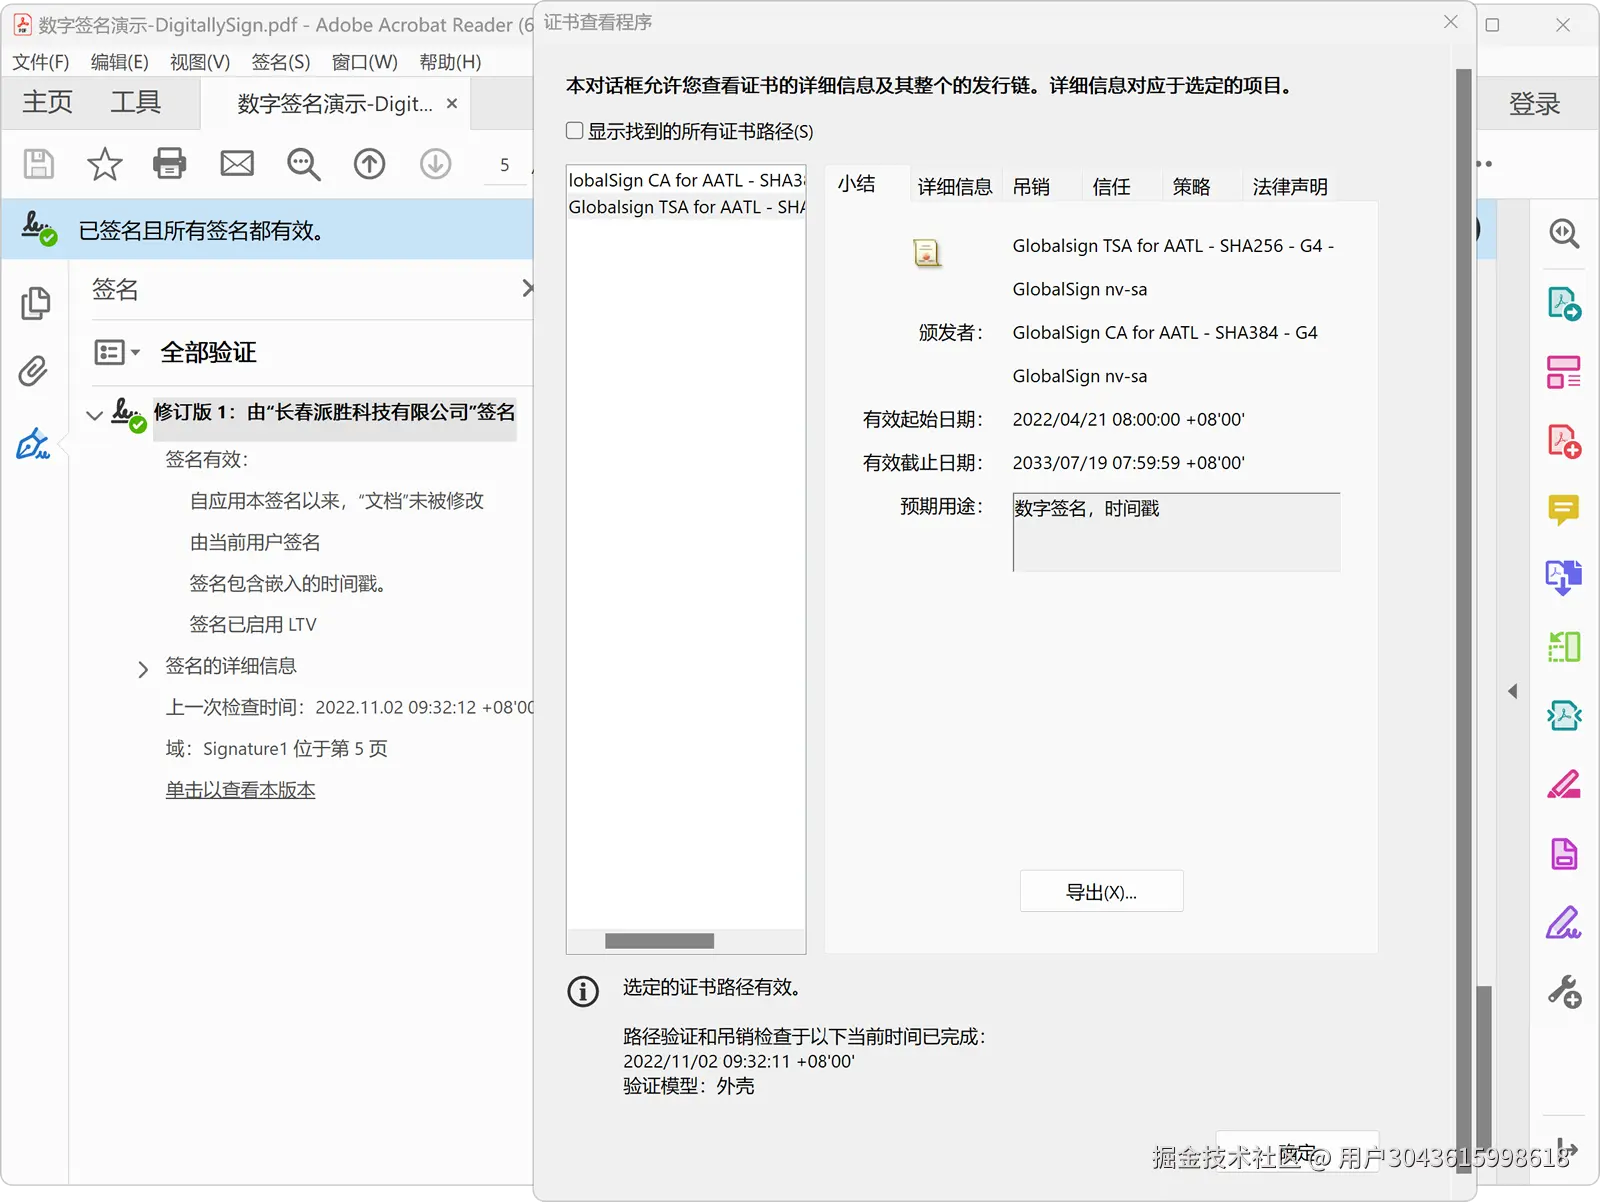Image resolution: width=1600 pixels, height=1202 pixels.
Task: Click the certificate list horizontal scrollbar thumb
Action: (x=660, y=941)
